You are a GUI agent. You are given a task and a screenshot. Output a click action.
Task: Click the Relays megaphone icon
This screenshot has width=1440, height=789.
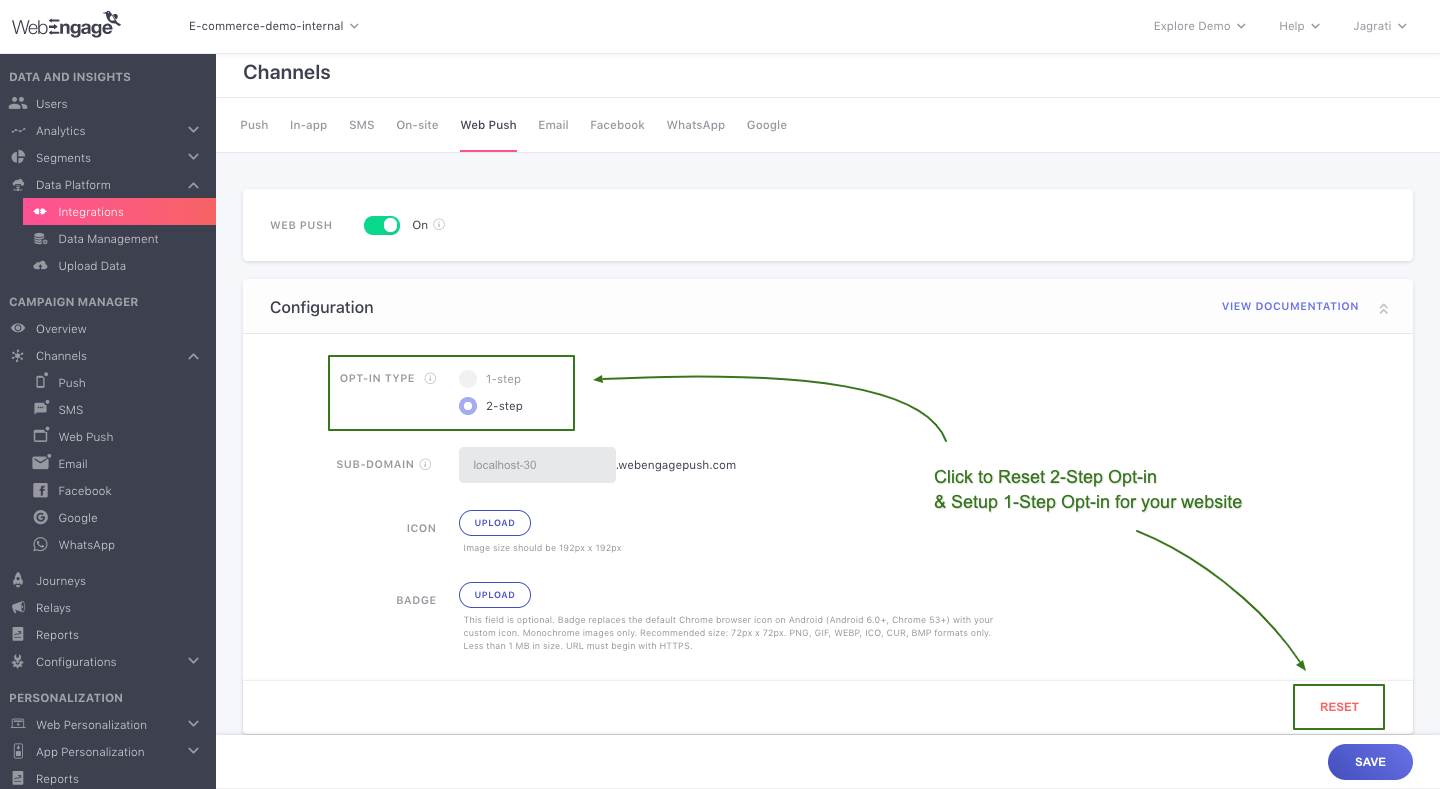(x=18, y=607)
